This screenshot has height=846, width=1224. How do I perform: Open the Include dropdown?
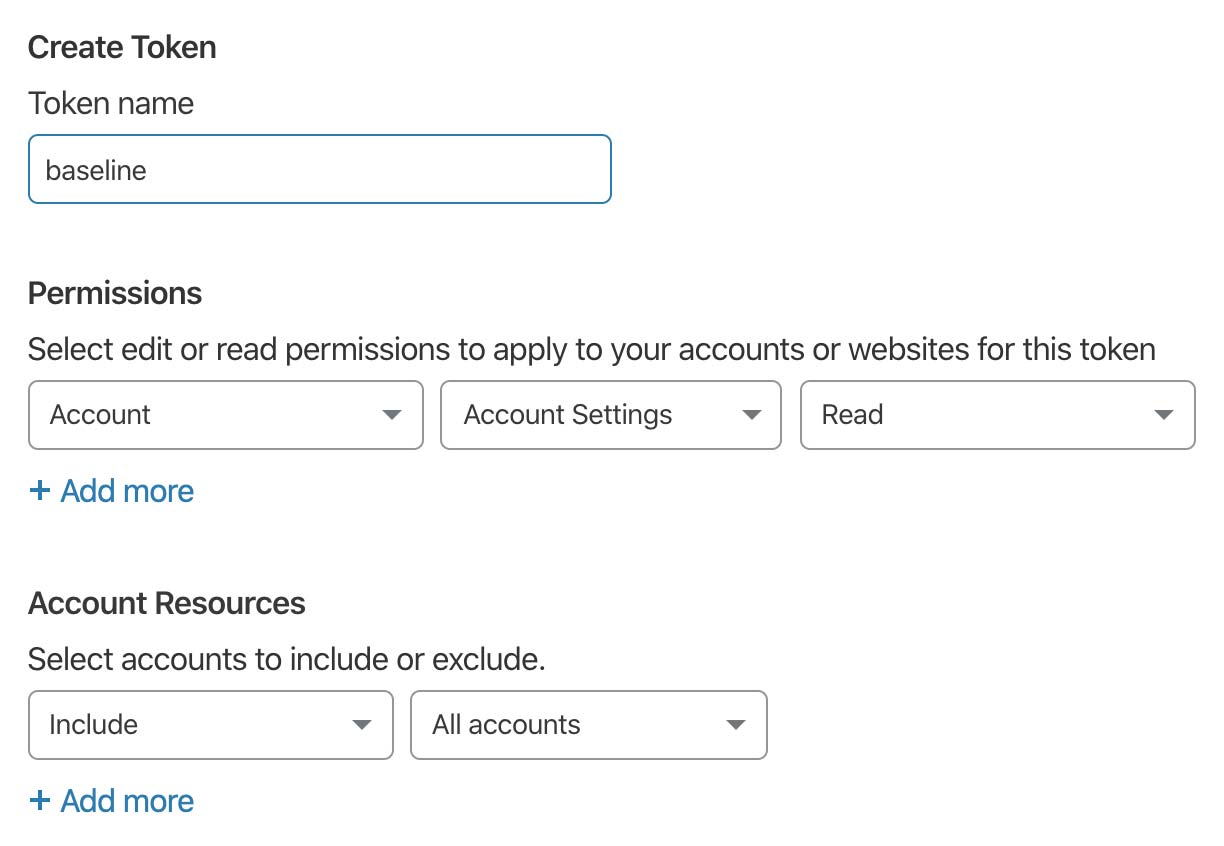[x=211, y=725]
